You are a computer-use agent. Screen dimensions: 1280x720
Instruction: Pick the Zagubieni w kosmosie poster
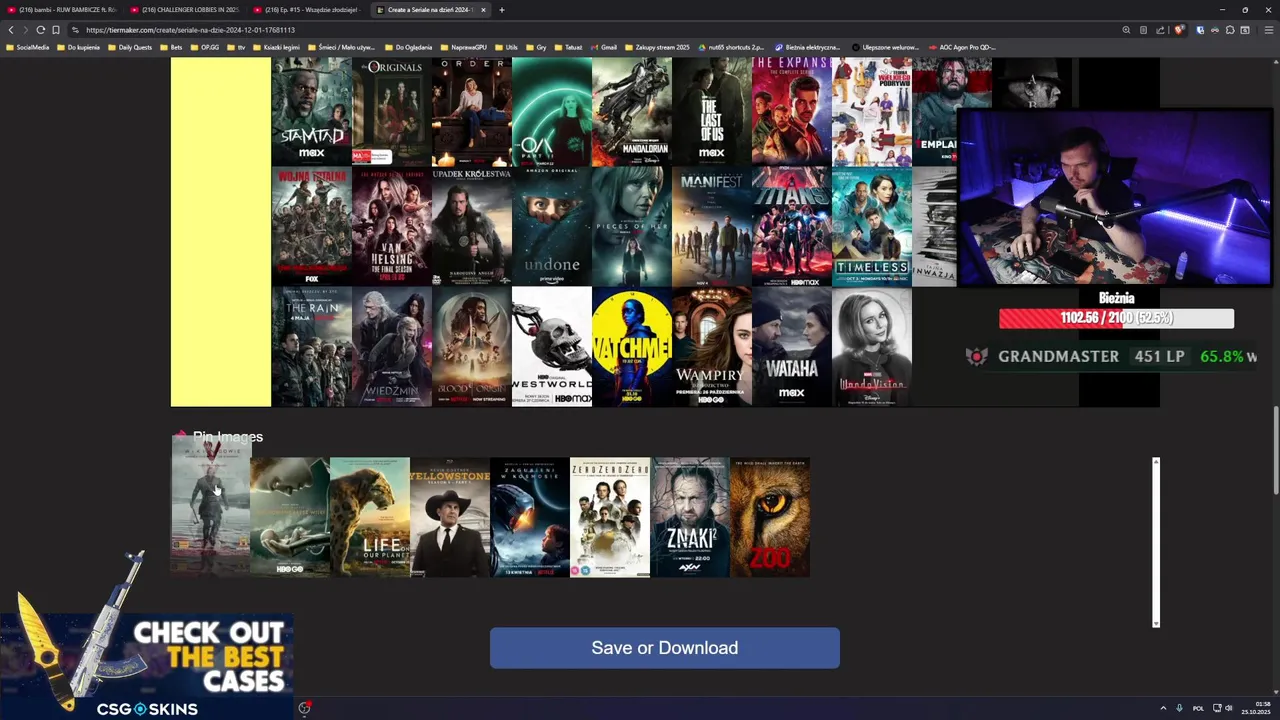pos(530,517)
